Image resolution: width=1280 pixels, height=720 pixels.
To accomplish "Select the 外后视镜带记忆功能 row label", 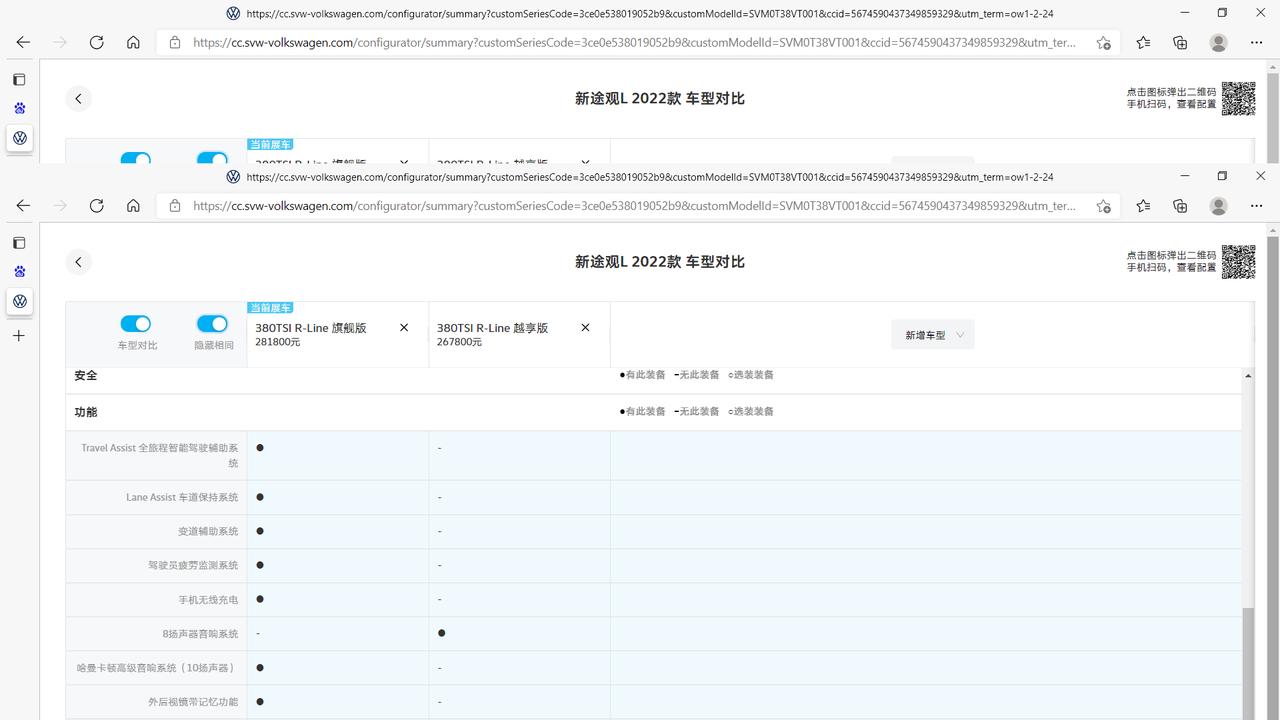I will click(x=193, y=702).
